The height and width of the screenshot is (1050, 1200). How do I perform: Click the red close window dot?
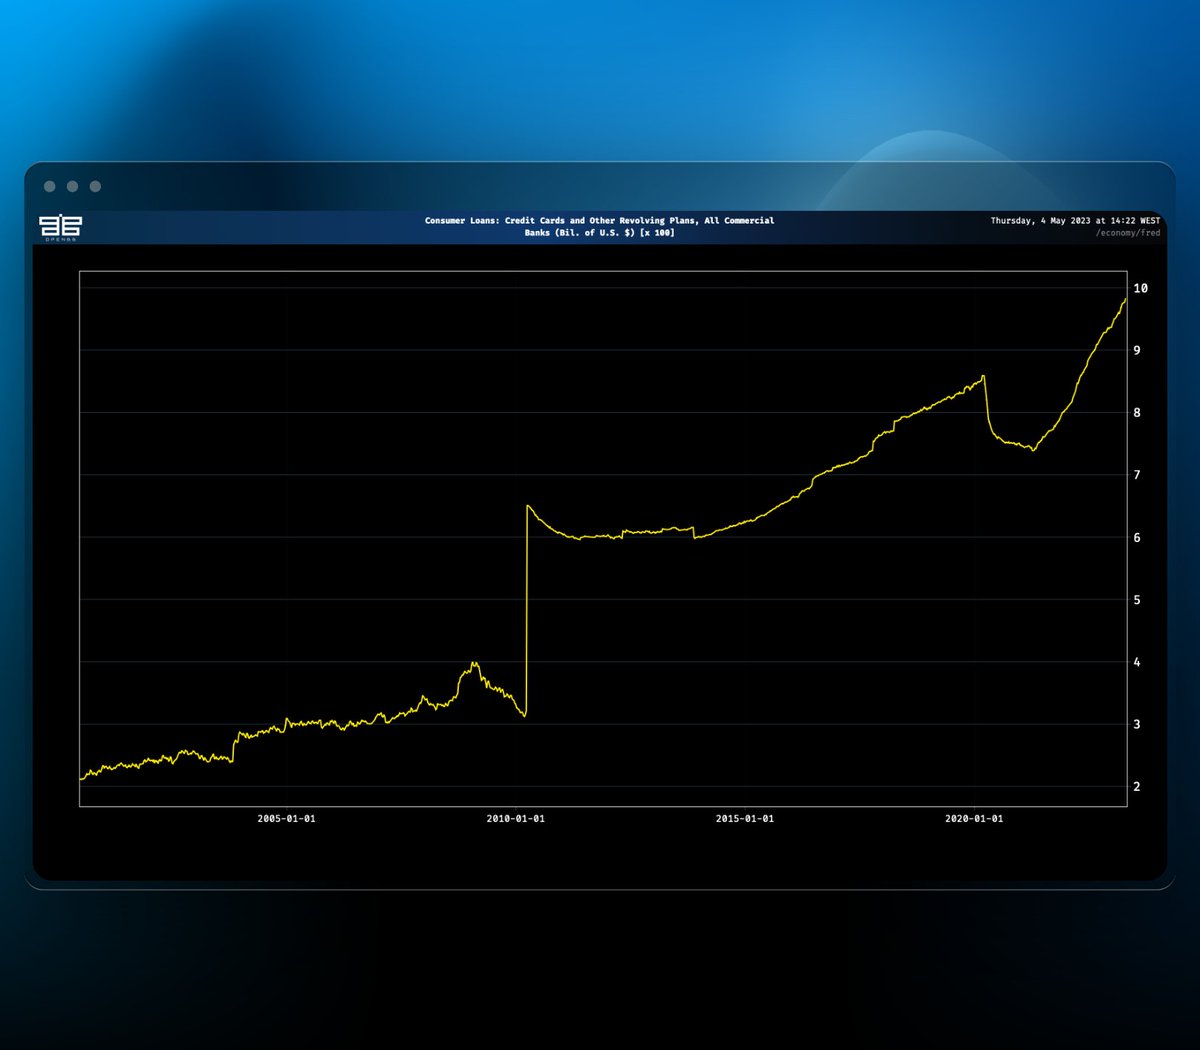(x=49, y=186)
